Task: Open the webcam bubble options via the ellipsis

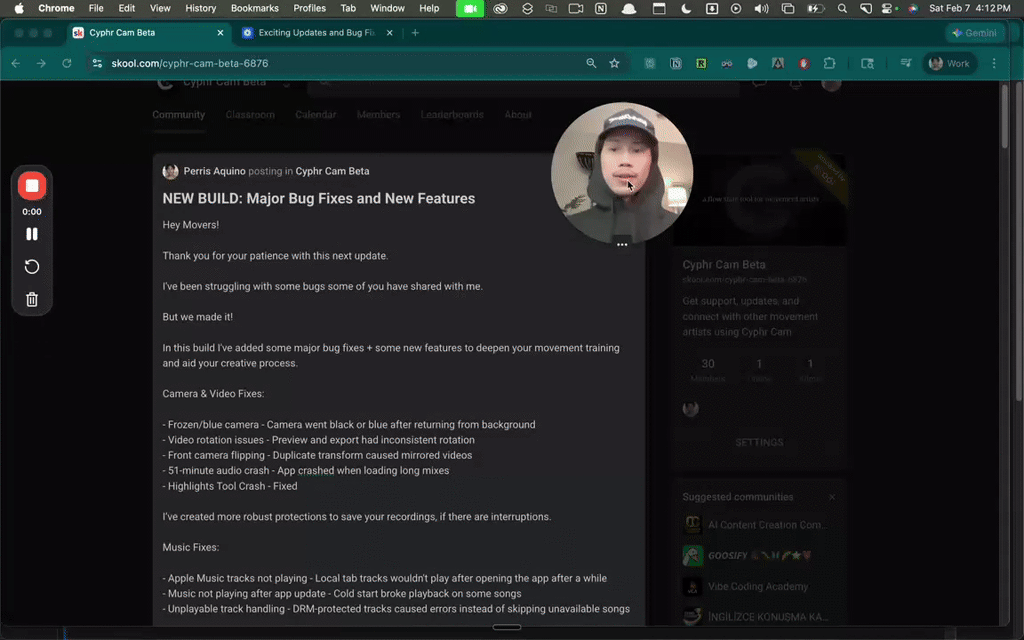Action: (622, 243)
